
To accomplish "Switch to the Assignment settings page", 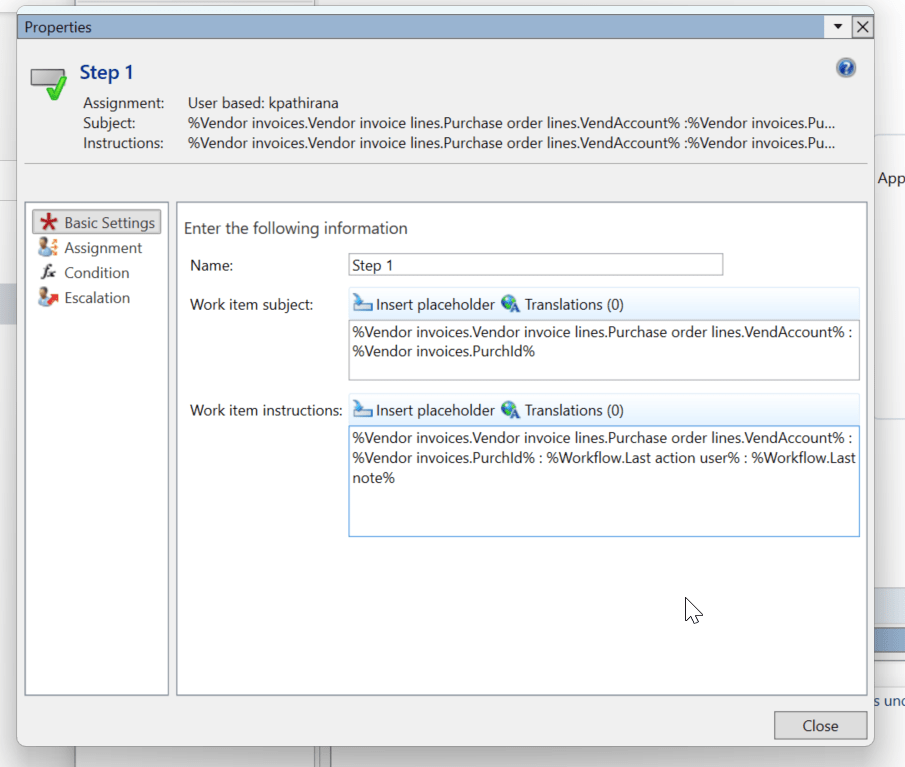I will point(103,247).
